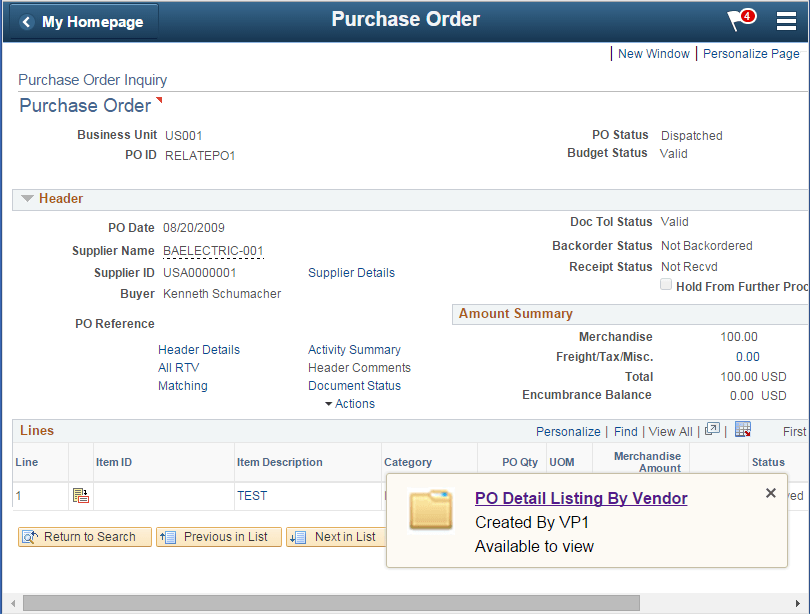Dismiss the notification popup with the X

point(771,493)
